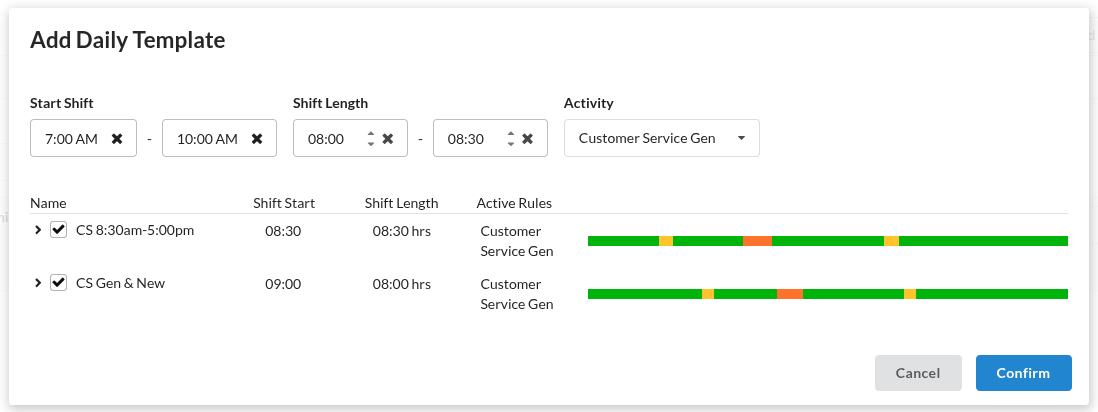The width and height of the screenshot is (1098, 412).
Task: Click into the 10:00 AM end time field
Action: pyautogui.click(x=206, y=139)
